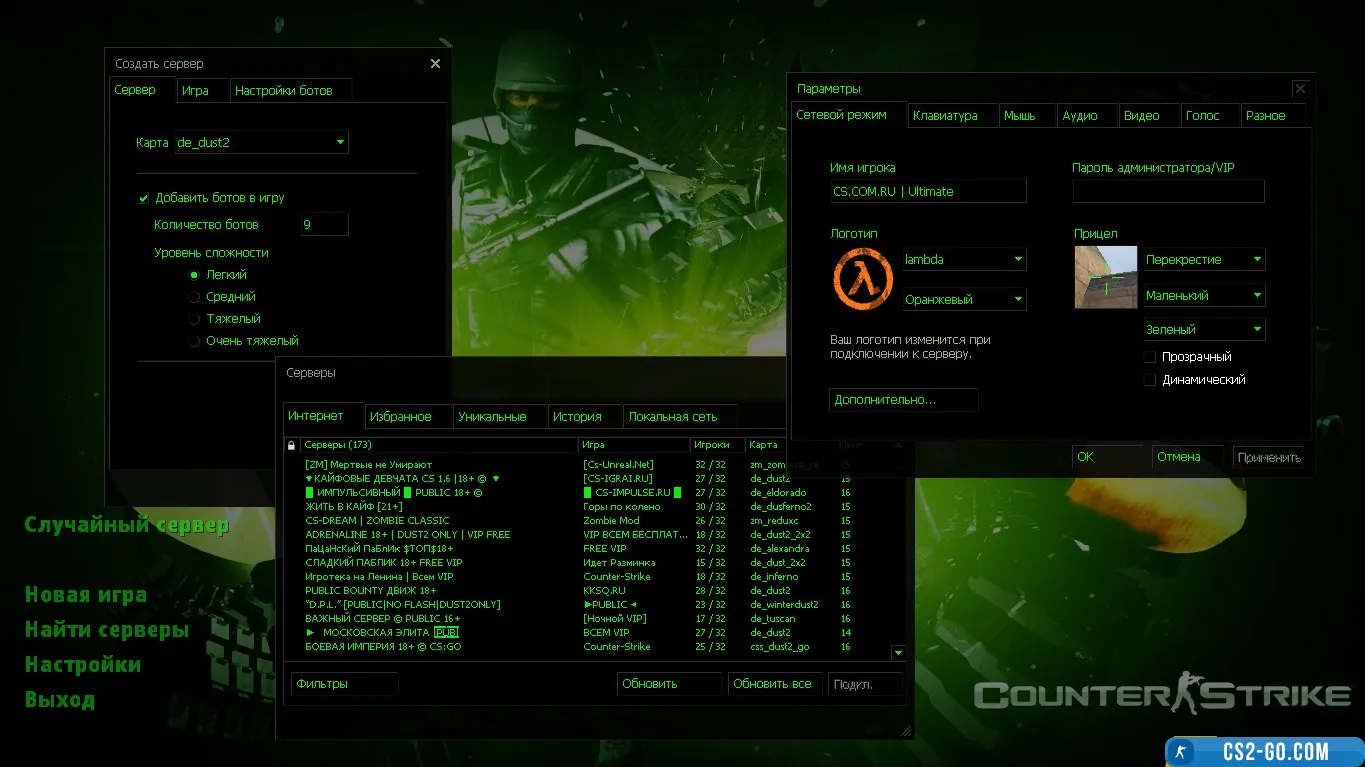Click the crosshair preview thumbnail
This screenshot has height=767, width=1365.
(1105, 277)
